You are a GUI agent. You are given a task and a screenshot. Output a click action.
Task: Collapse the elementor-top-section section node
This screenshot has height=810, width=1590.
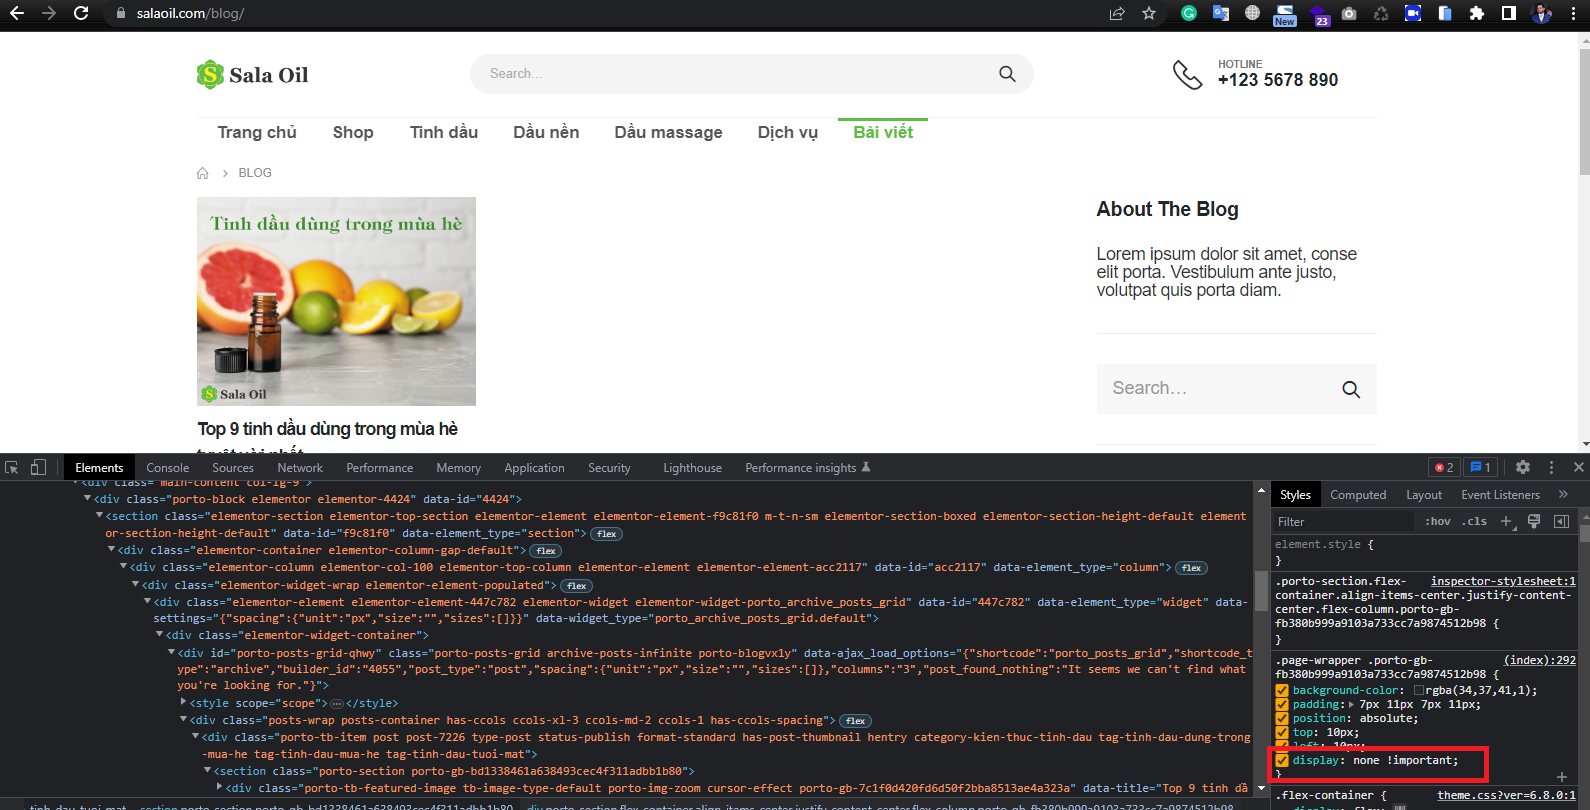99,516
